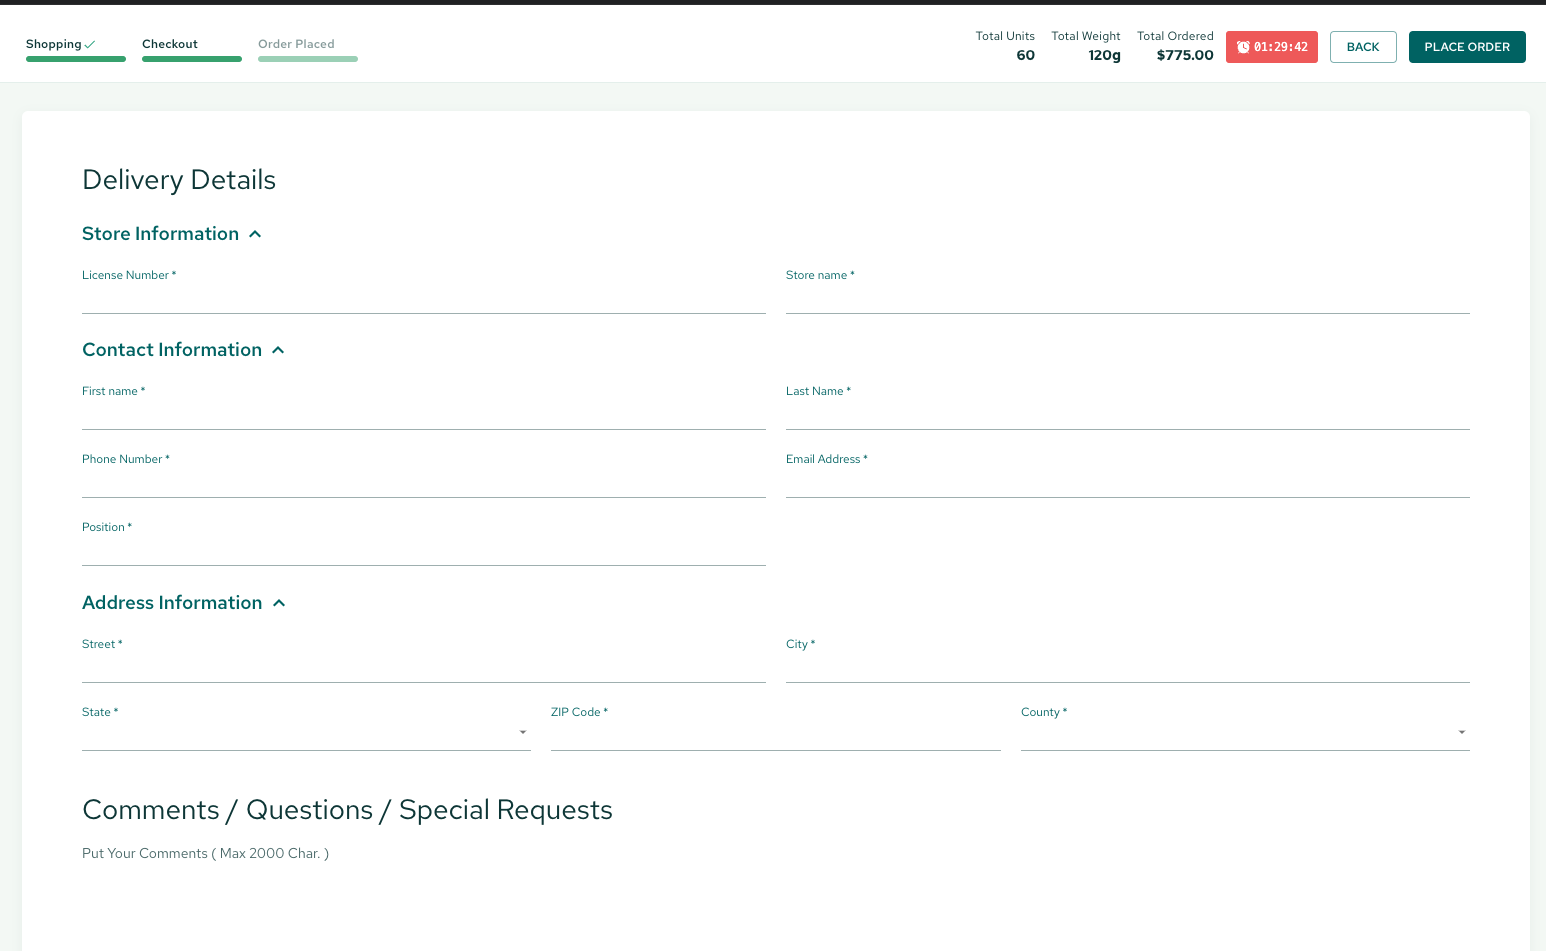Click the Place Order button
Screen dimensions: 1546x951
point(1467,47)
